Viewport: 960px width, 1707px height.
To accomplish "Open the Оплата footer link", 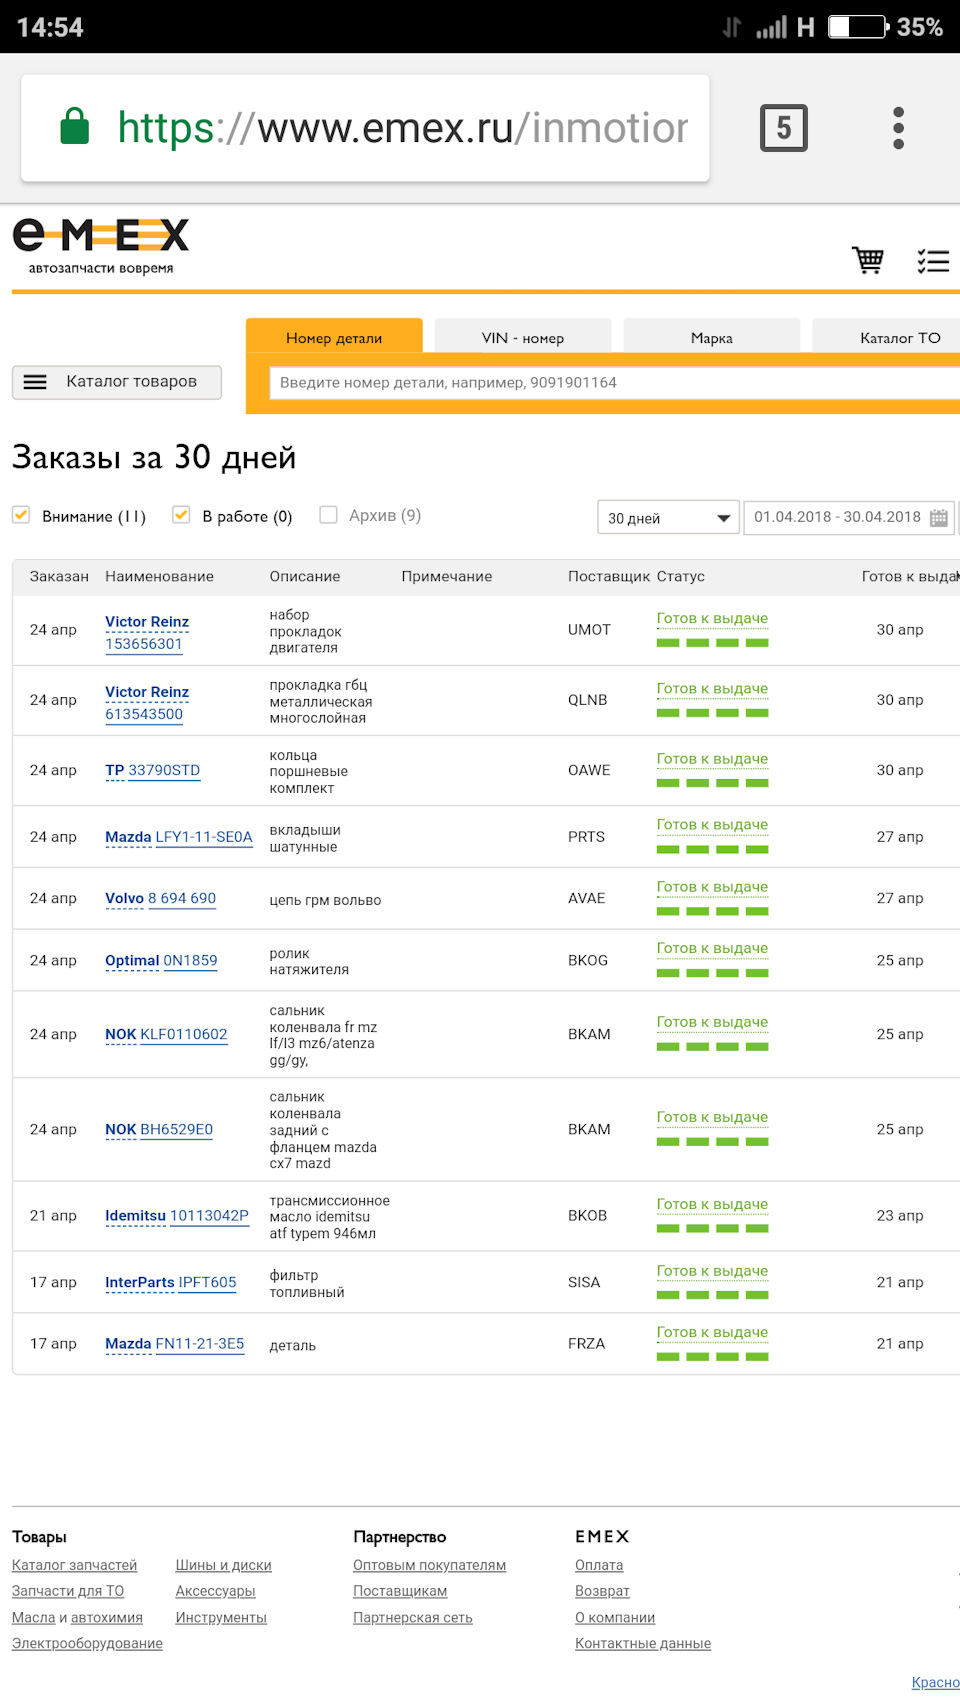I will click(x=599, y=1565).
